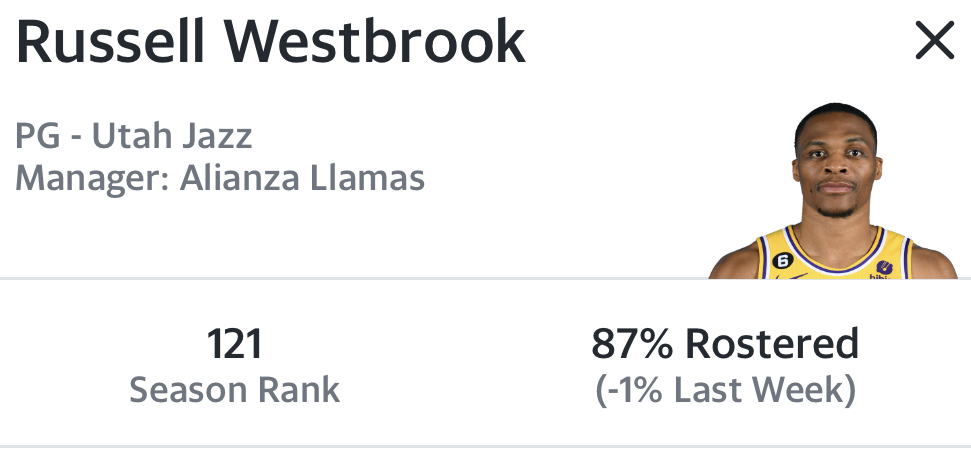Screen dimensions: 971x468
Task: Tap Russell Westbrook's headshot photo
Action: tap(834, 191)
